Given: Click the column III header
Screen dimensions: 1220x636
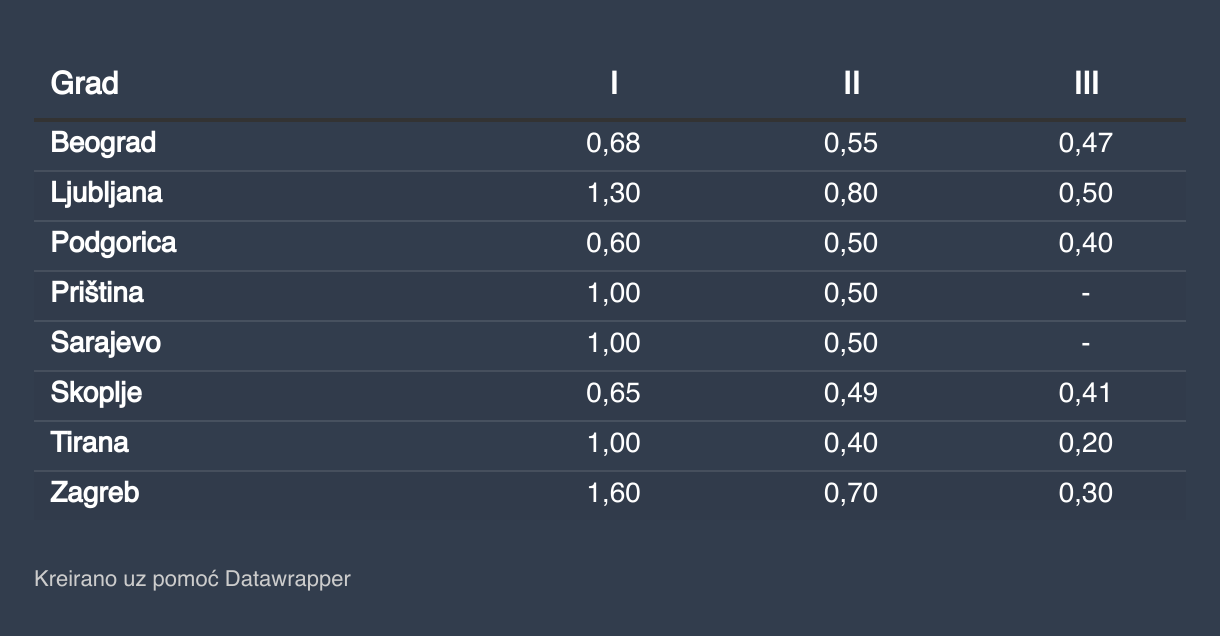Looking at the screenshot, I should 1086,83.
